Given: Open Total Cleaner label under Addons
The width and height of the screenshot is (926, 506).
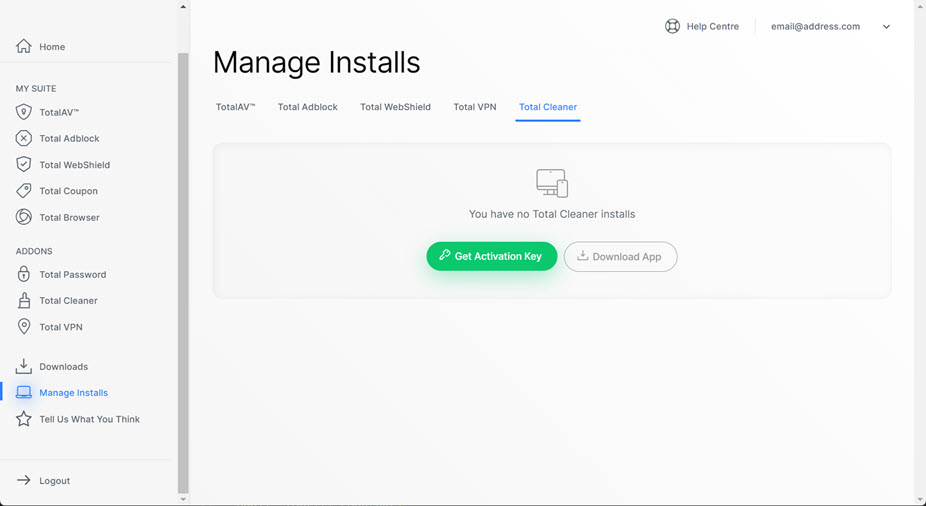Looking at the screenshot, I should [69, 301].
